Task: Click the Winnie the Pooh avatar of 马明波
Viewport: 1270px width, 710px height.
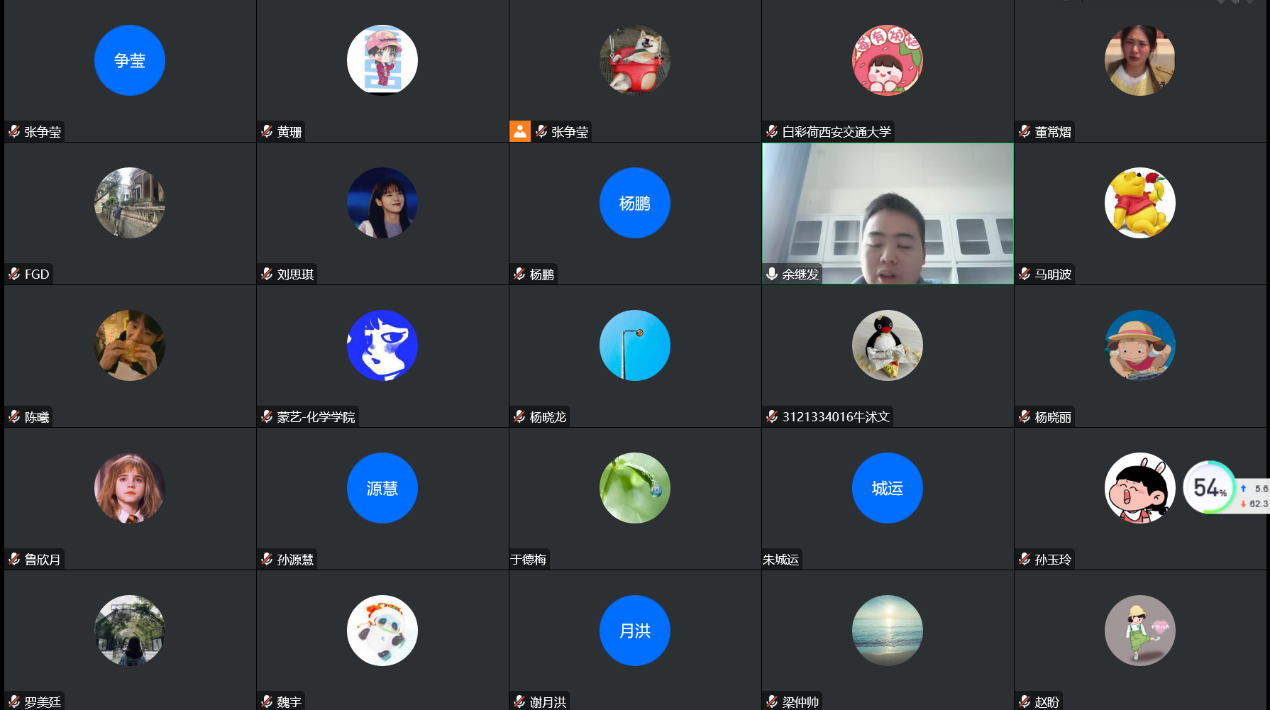Action: [x=1140, y=203]
